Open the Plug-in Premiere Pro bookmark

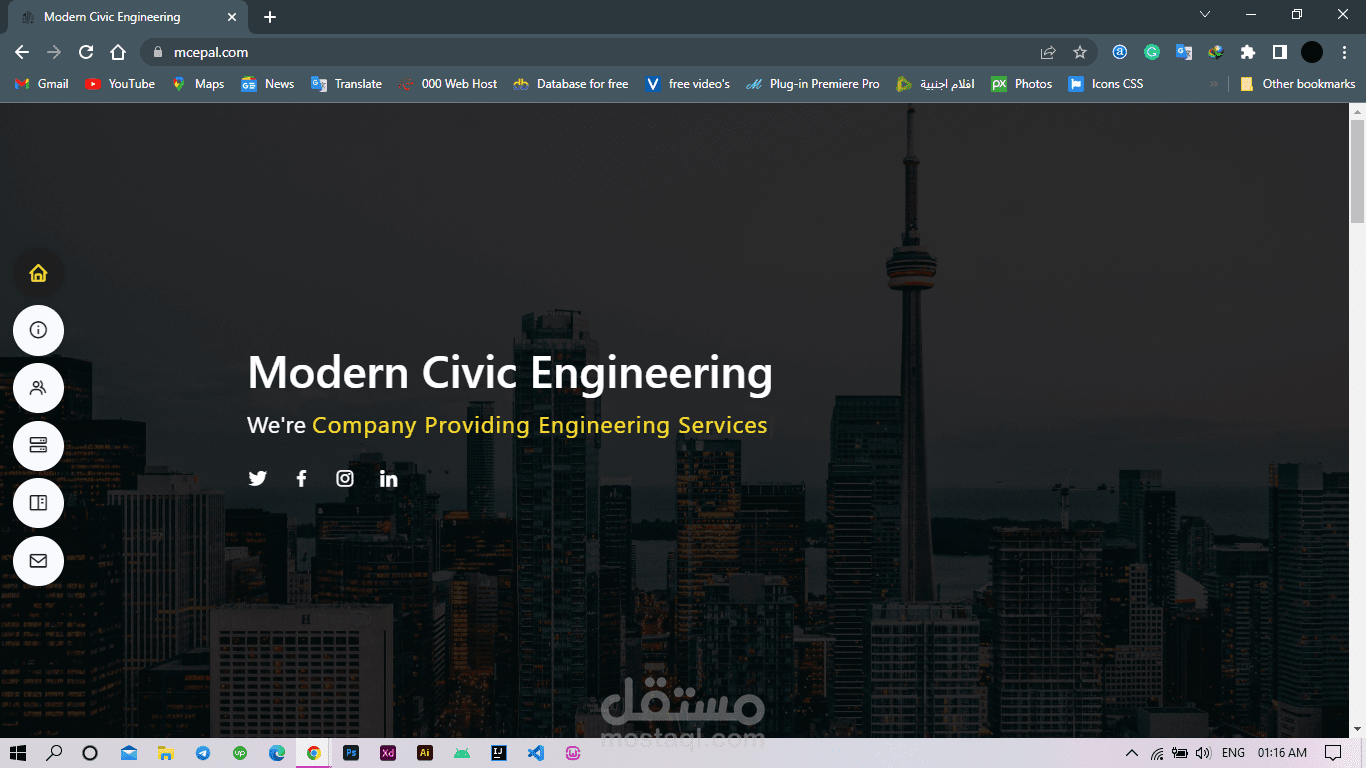(813, 84)
